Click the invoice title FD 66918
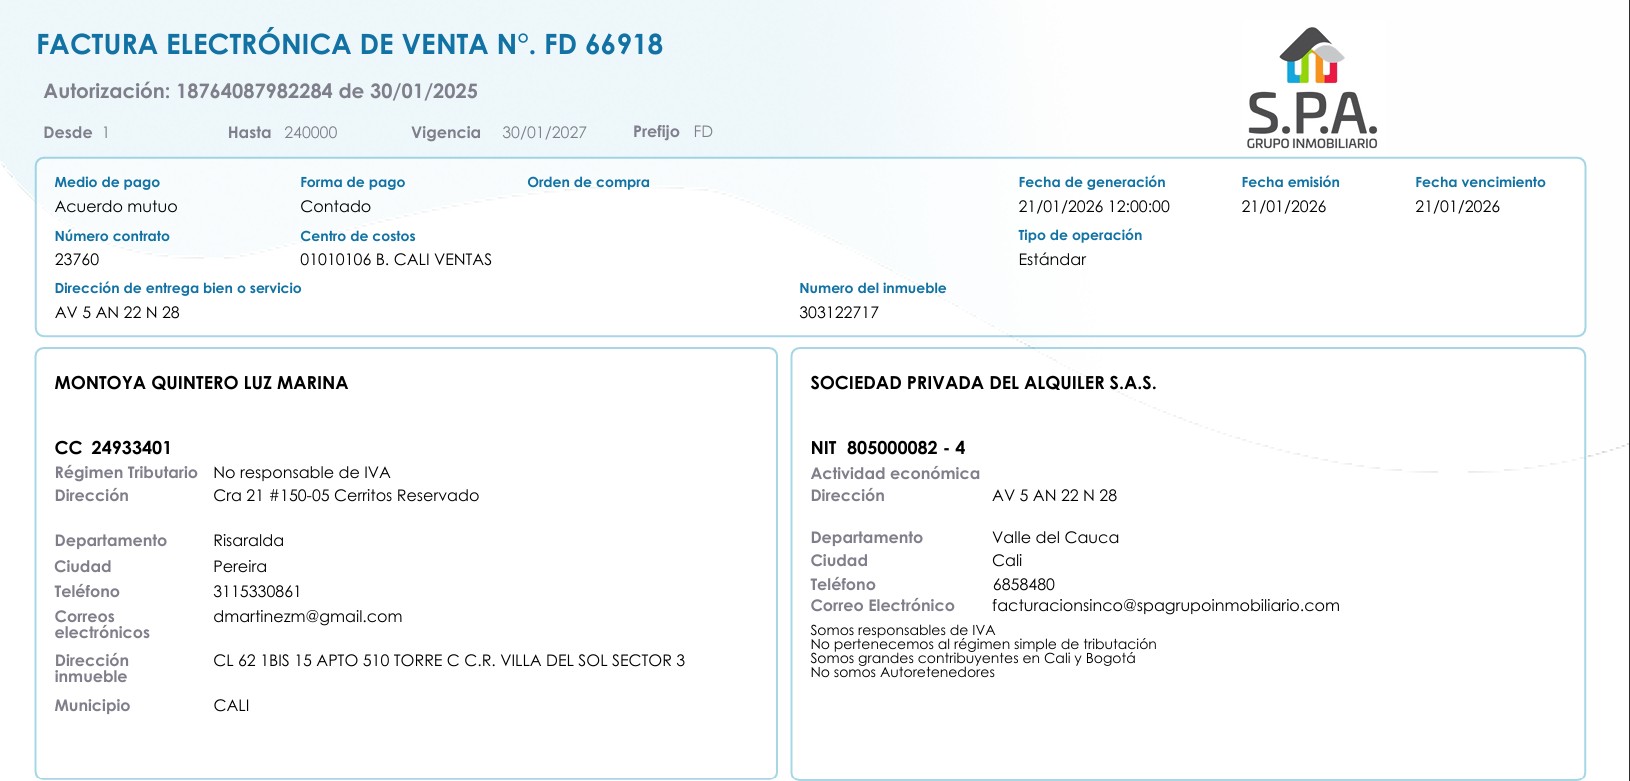The height and width of the screenshot is (781, 1630). point(349,45)
